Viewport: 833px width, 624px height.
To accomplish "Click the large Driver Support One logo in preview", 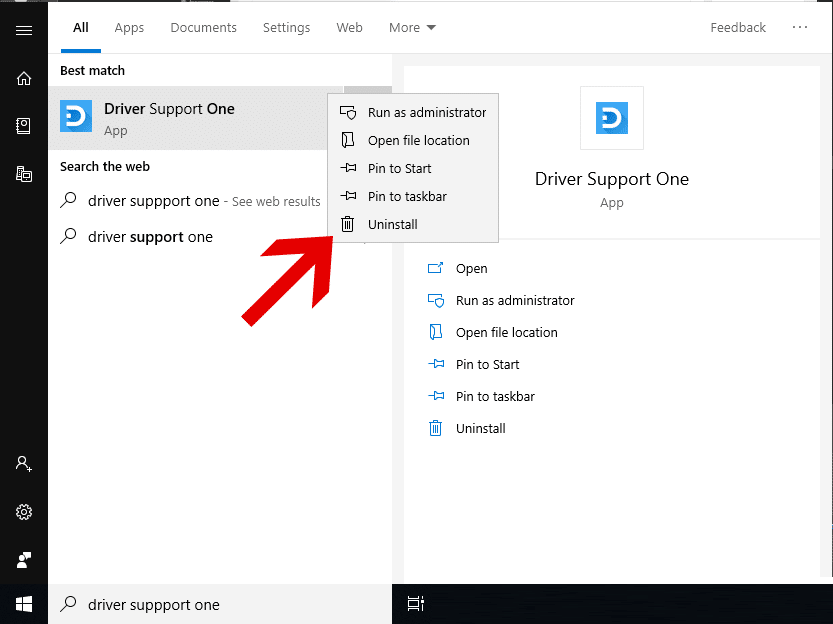I will [611, 118].
